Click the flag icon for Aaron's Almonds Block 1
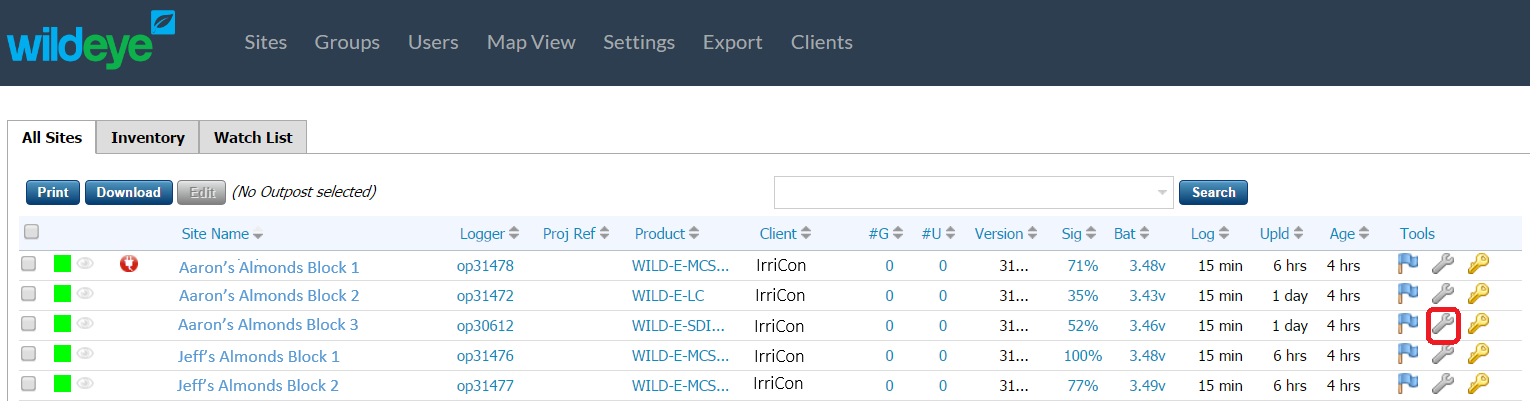This screenshot has height=408, width=1530. (1408, 264)
